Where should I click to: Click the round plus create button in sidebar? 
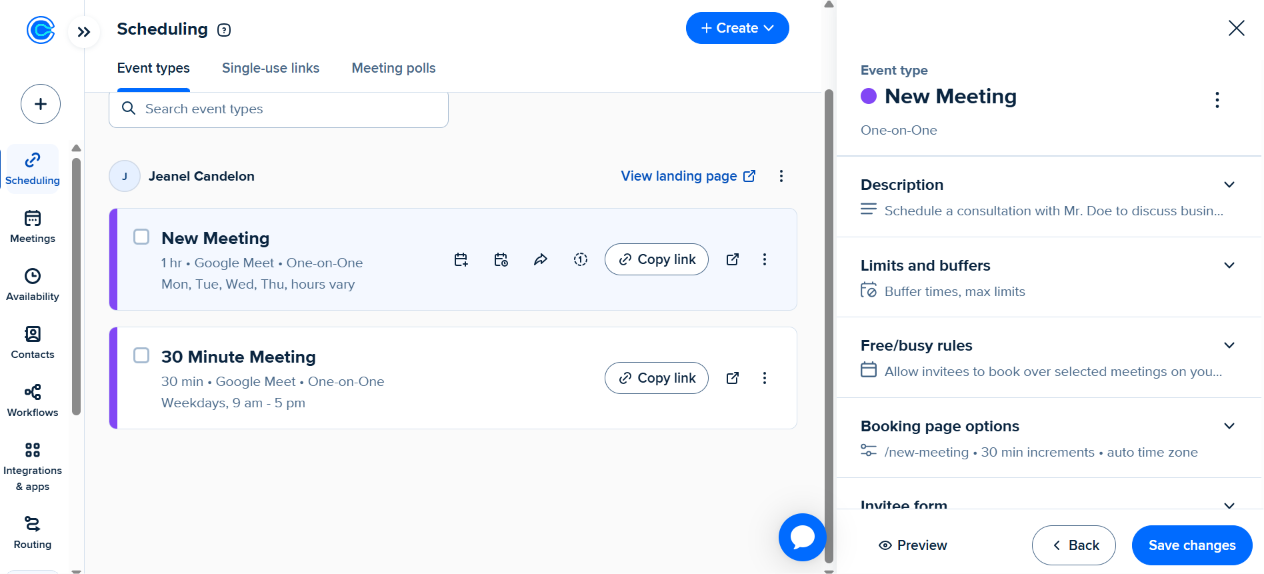point(41,104)
